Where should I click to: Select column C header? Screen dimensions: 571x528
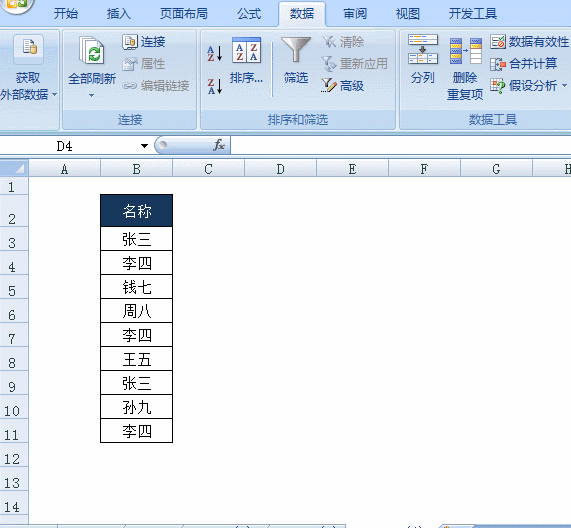click(208, 169)
